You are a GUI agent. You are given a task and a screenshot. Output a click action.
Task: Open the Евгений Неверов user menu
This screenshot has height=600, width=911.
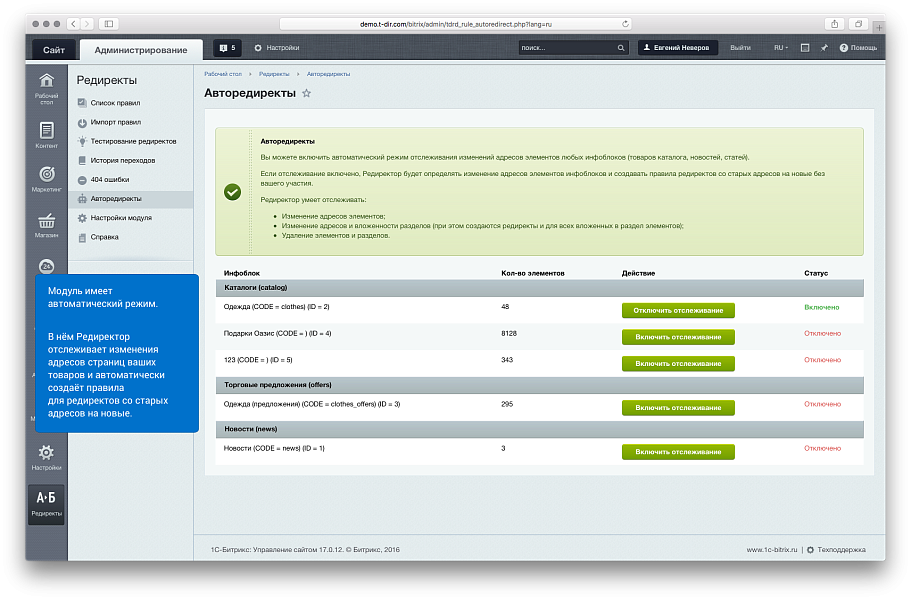point(677,48)
